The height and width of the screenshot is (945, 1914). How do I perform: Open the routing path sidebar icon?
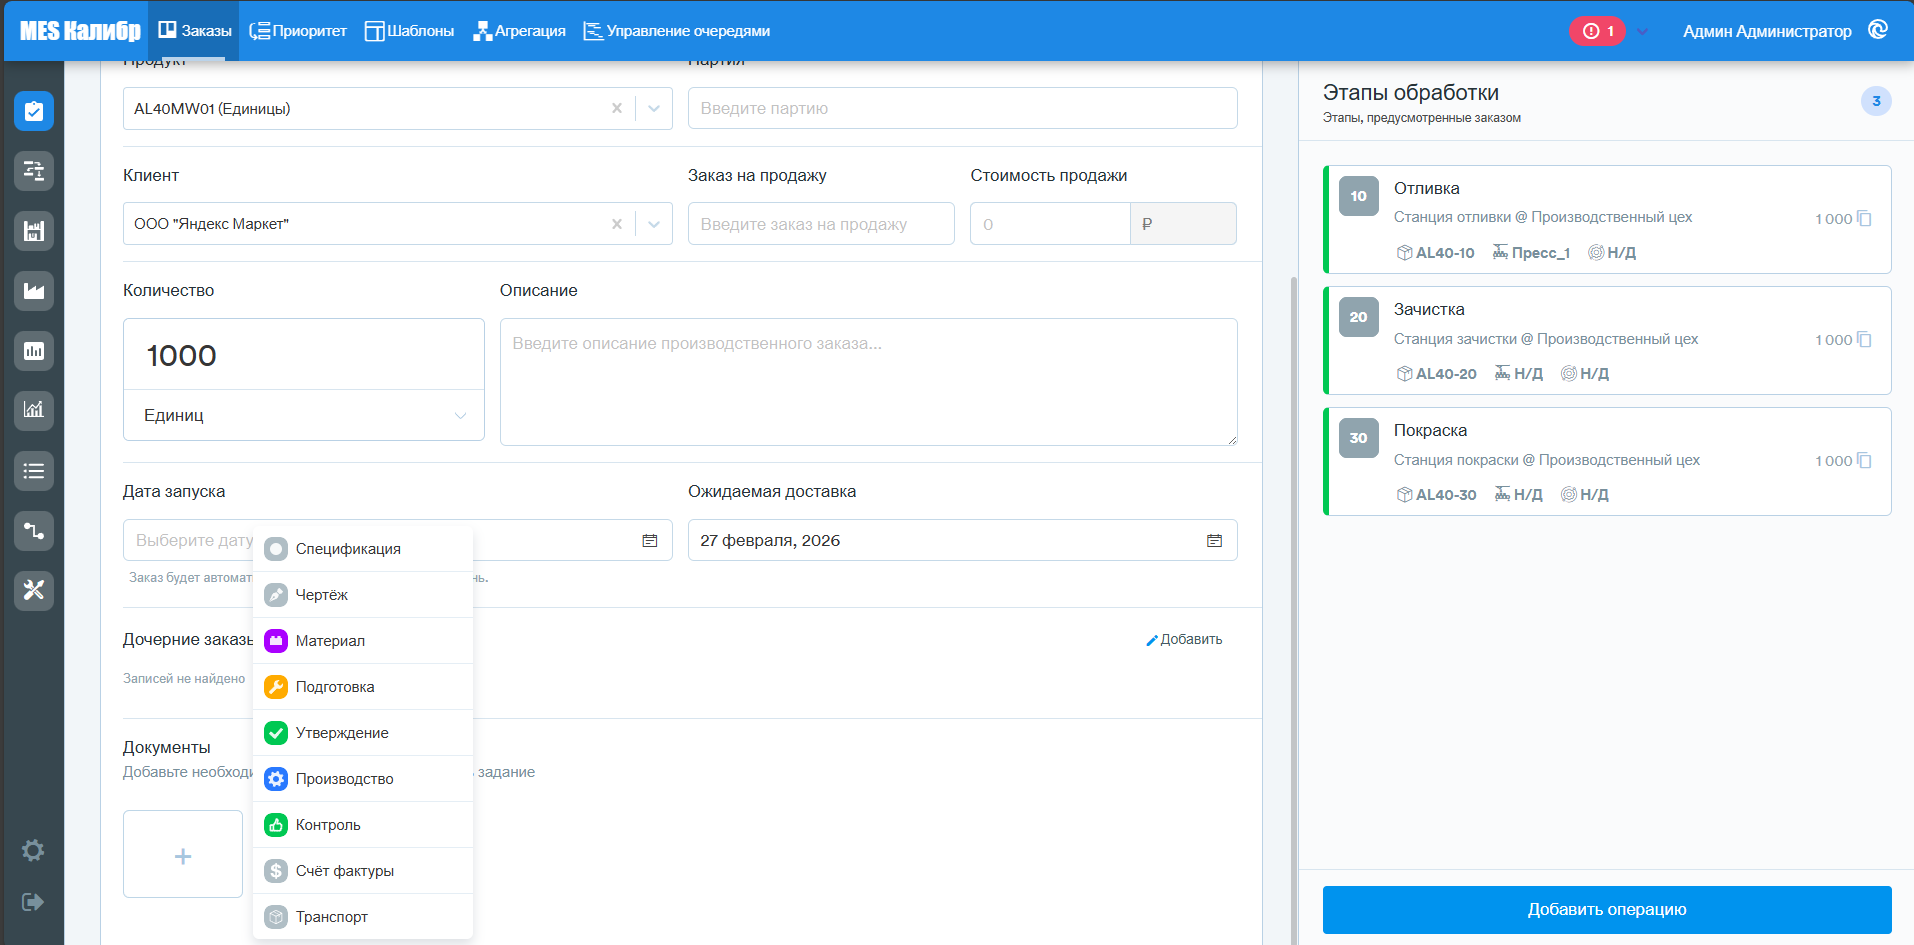tap(34, 531)
